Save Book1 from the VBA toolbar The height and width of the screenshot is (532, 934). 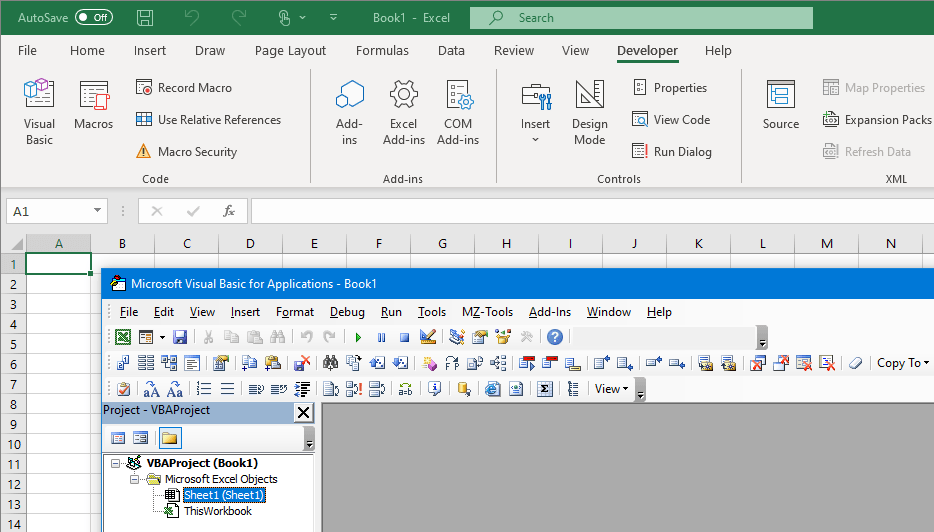(180, 337)
